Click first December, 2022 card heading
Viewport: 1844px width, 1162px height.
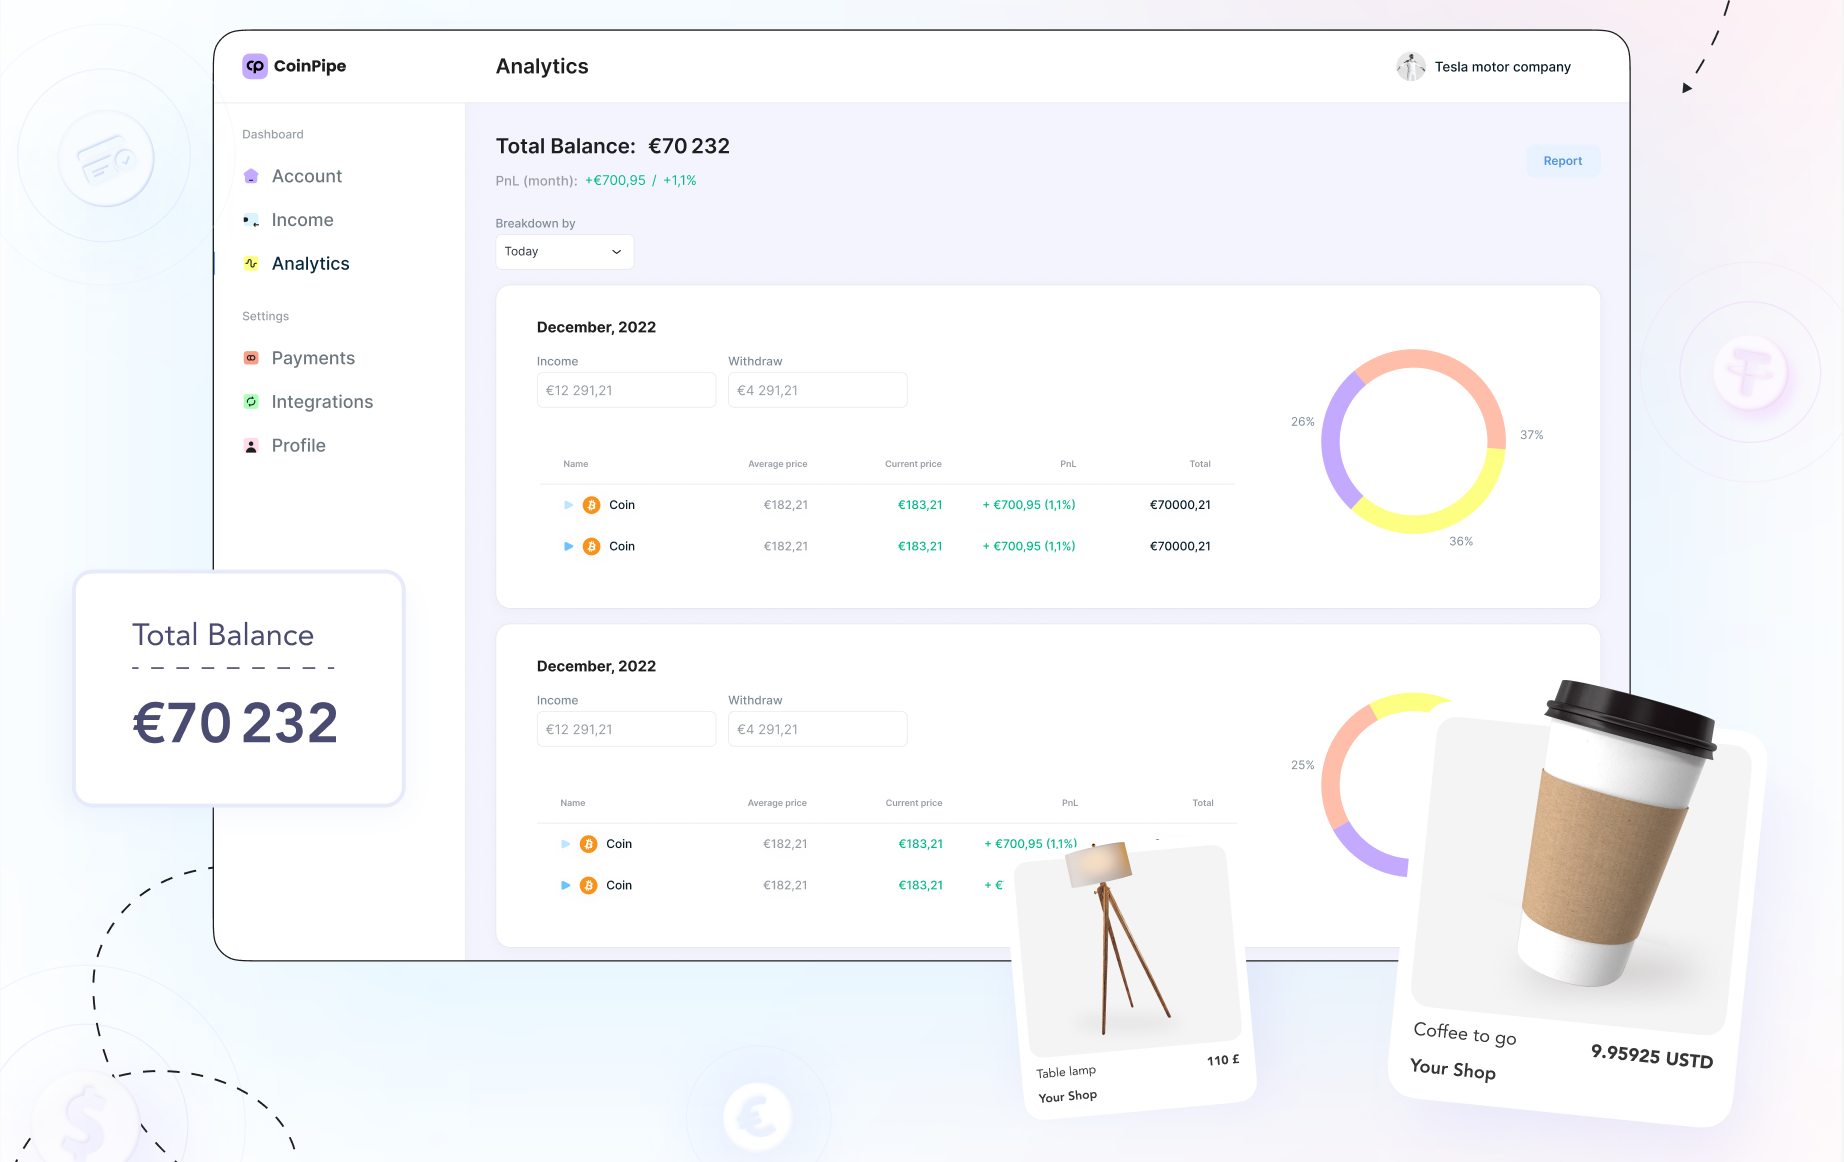coord(596,327)
